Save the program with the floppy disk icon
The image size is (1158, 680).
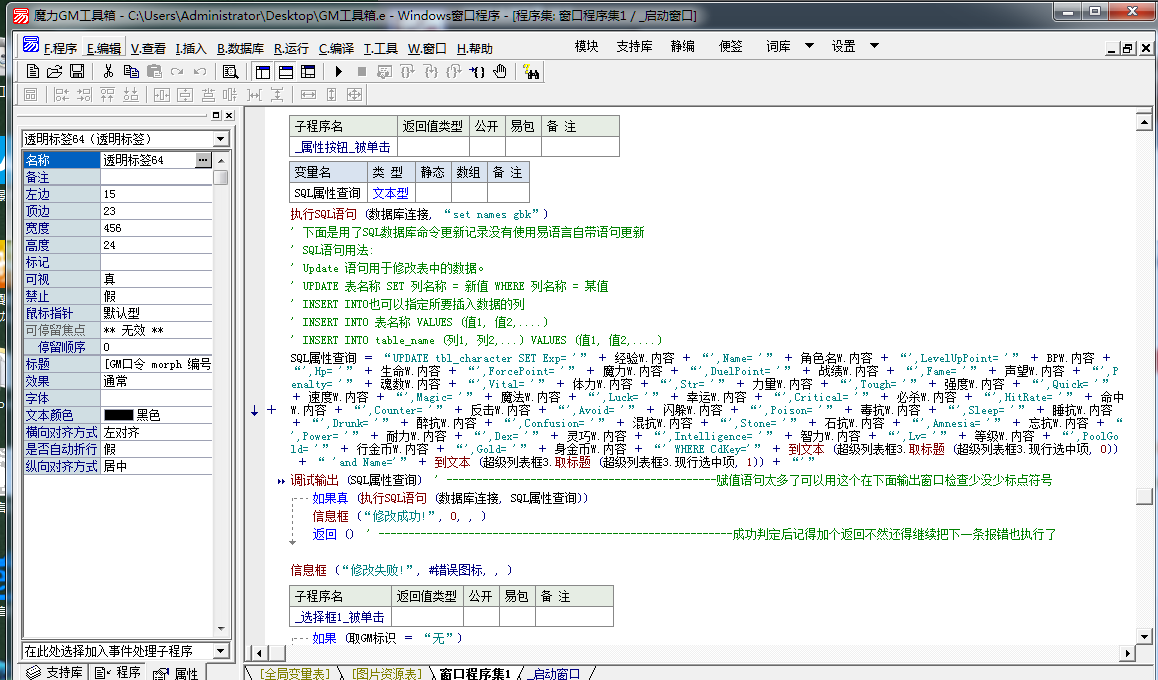[x=76, y=71]
